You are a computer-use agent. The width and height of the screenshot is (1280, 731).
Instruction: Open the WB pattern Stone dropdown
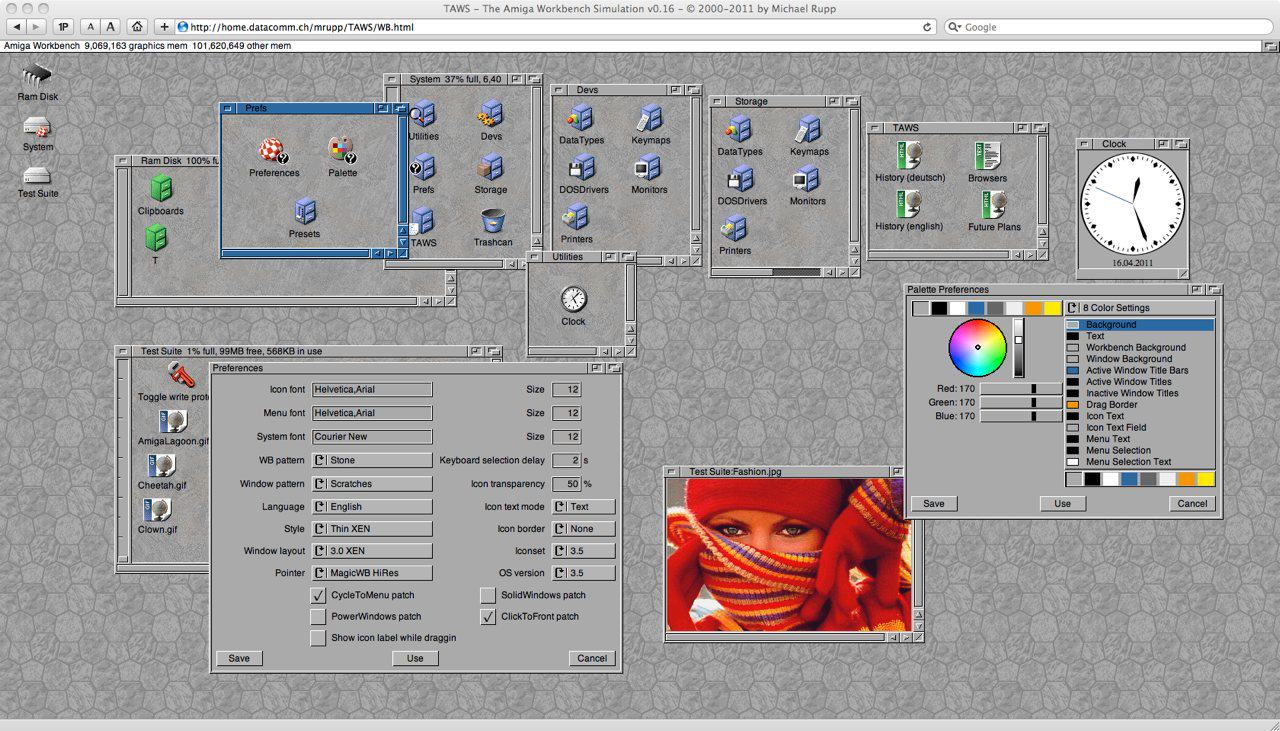pos(372,461)
